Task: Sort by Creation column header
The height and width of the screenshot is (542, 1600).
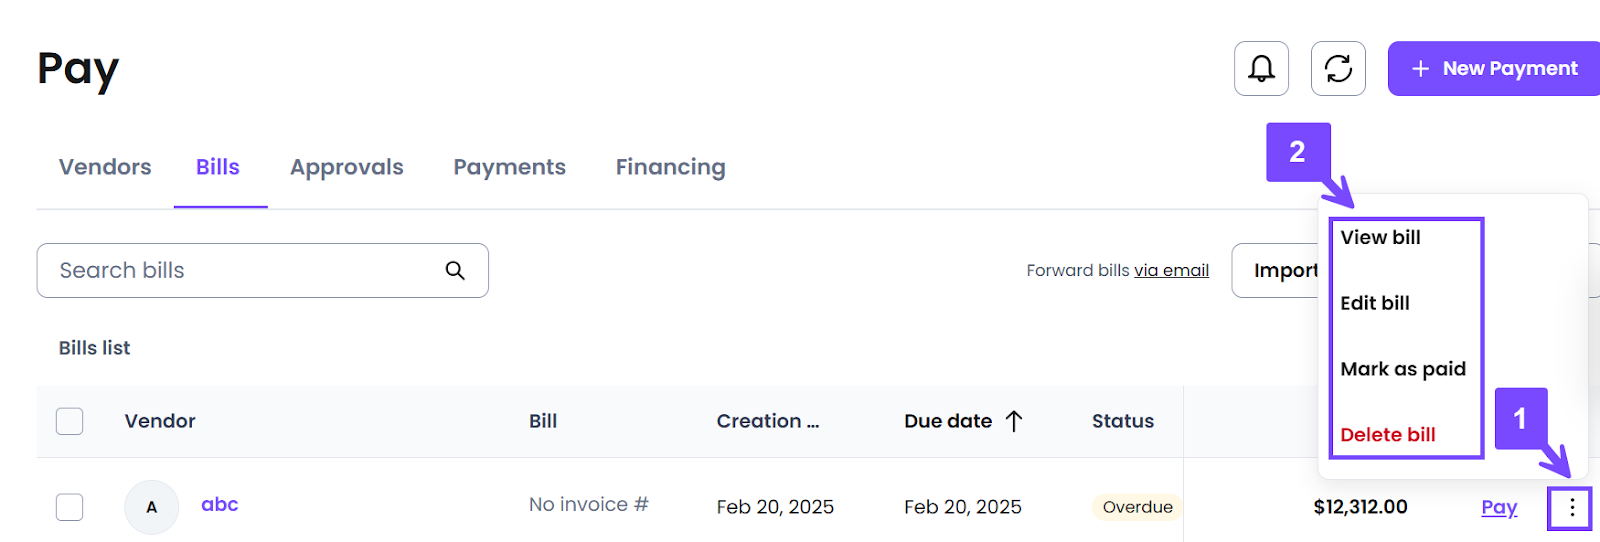Action: pyautogui.click(x=768, y=421)
